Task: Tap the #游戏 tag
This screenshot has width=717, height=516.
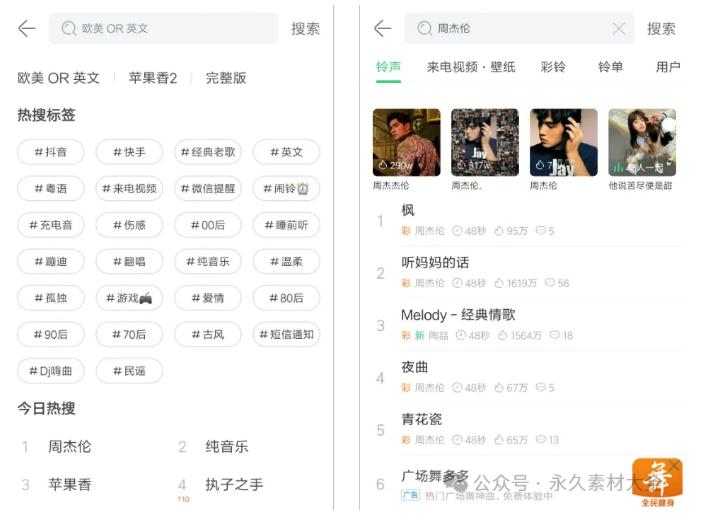Action: pyautogui.click(x=129, y=298)
